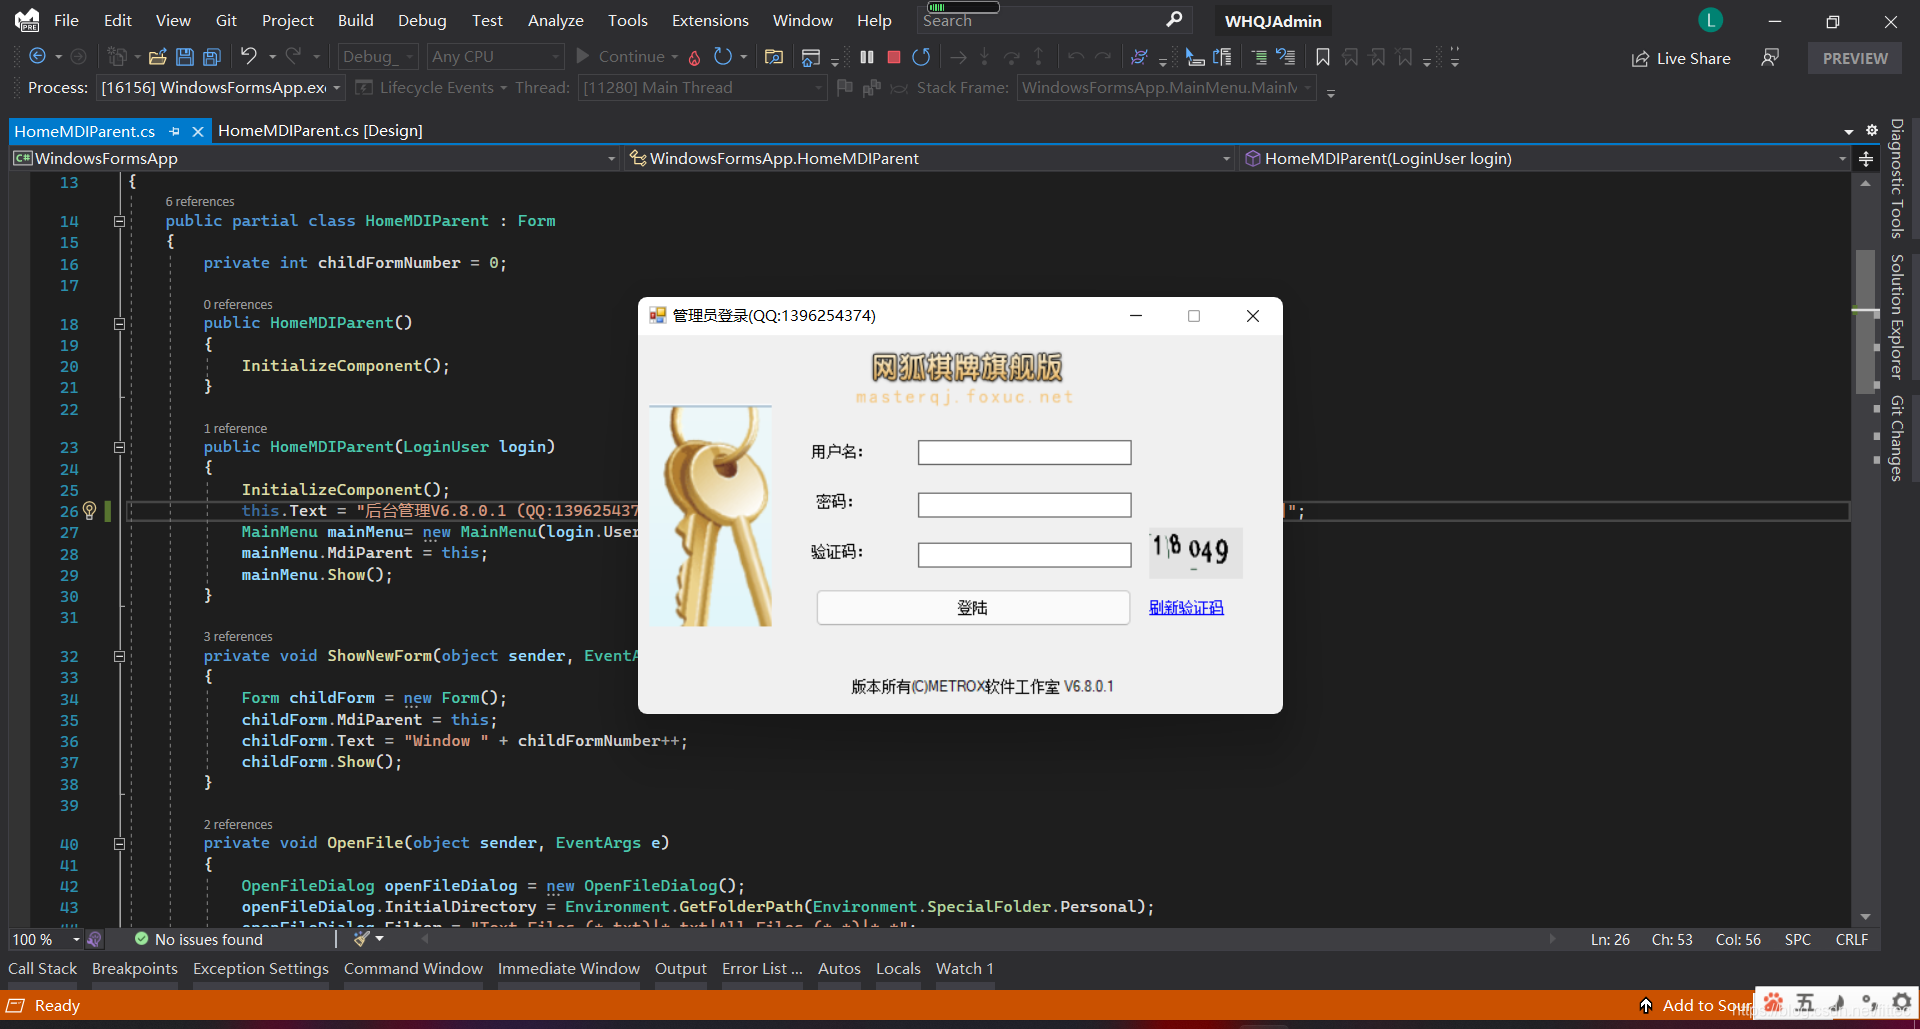Viewport: 1920px width, 1029px height.
Task: Click the Hot Reload flame icon
Action: (x=695, y=57)
